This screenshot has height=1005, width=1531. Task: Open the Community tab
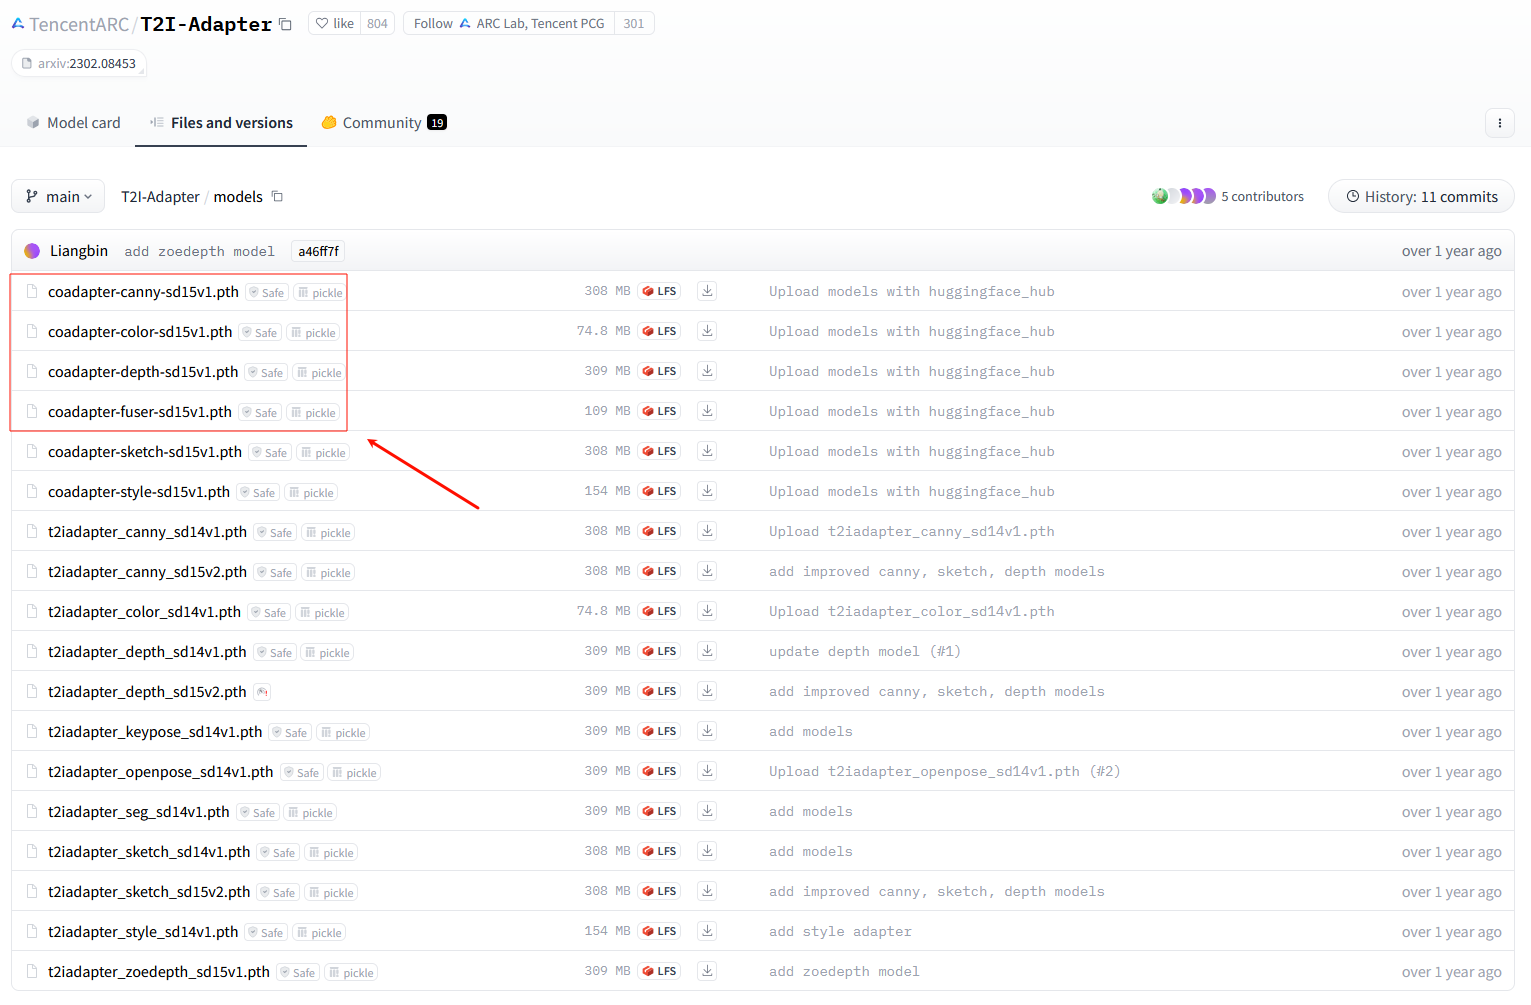click(383, 122)
